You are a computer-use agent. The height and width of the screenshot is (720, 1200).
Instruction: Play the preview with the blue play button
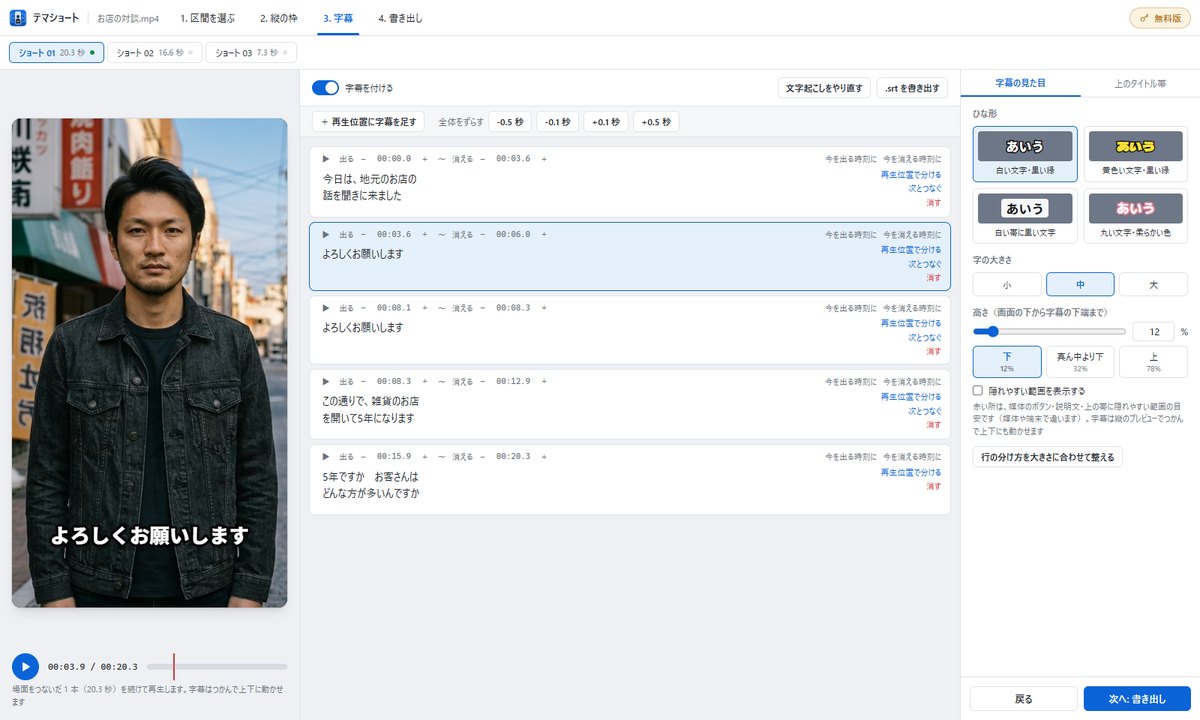(x=25, y=666)
